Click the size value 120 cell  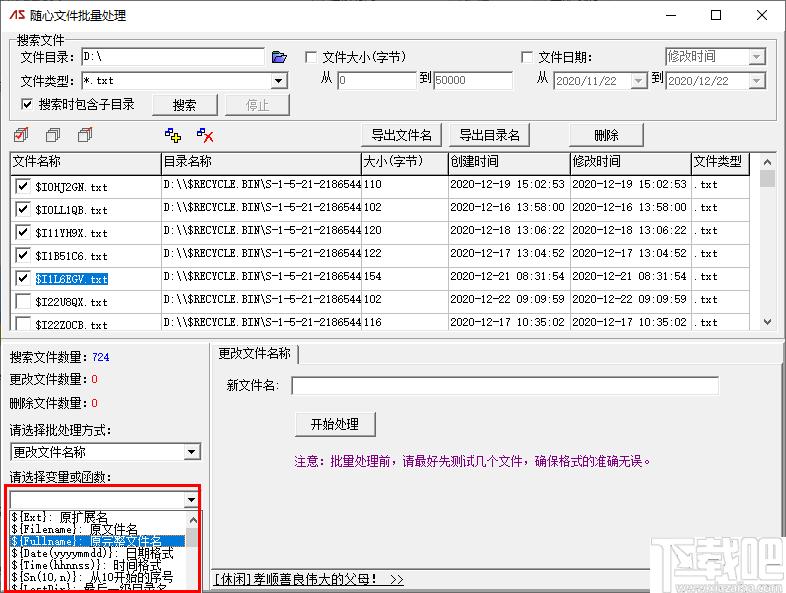(372, 230)
